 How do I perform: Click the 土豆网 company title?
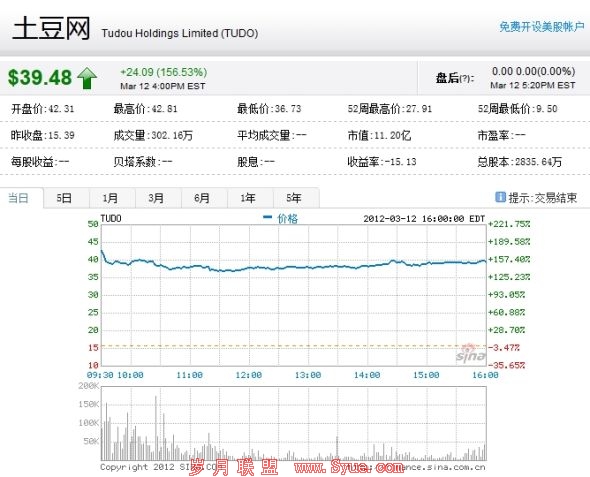[x=51, y=28]
